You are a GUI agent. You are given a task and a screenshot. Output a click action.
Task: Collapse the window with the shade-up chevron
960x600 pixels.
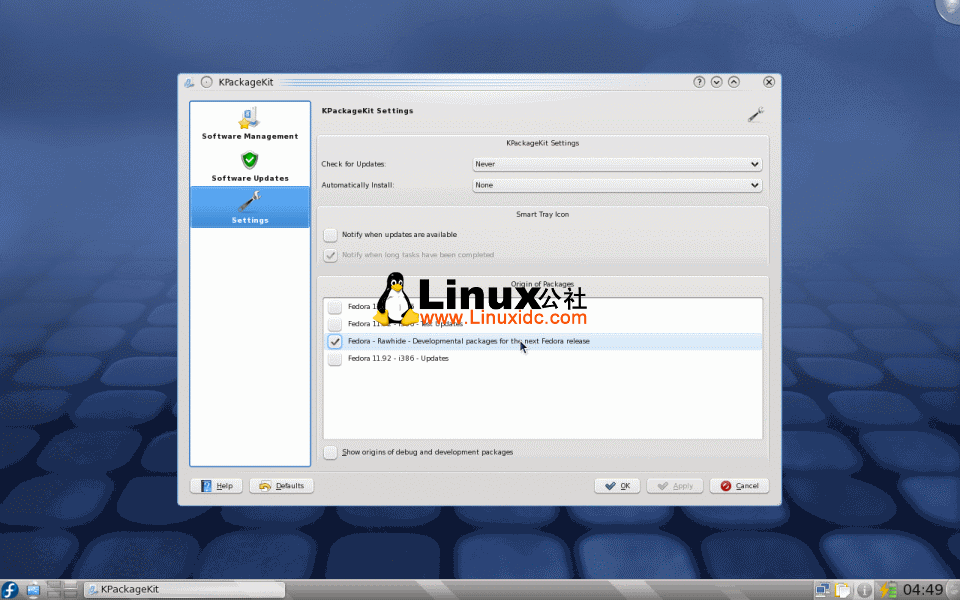tap(733, 81)
